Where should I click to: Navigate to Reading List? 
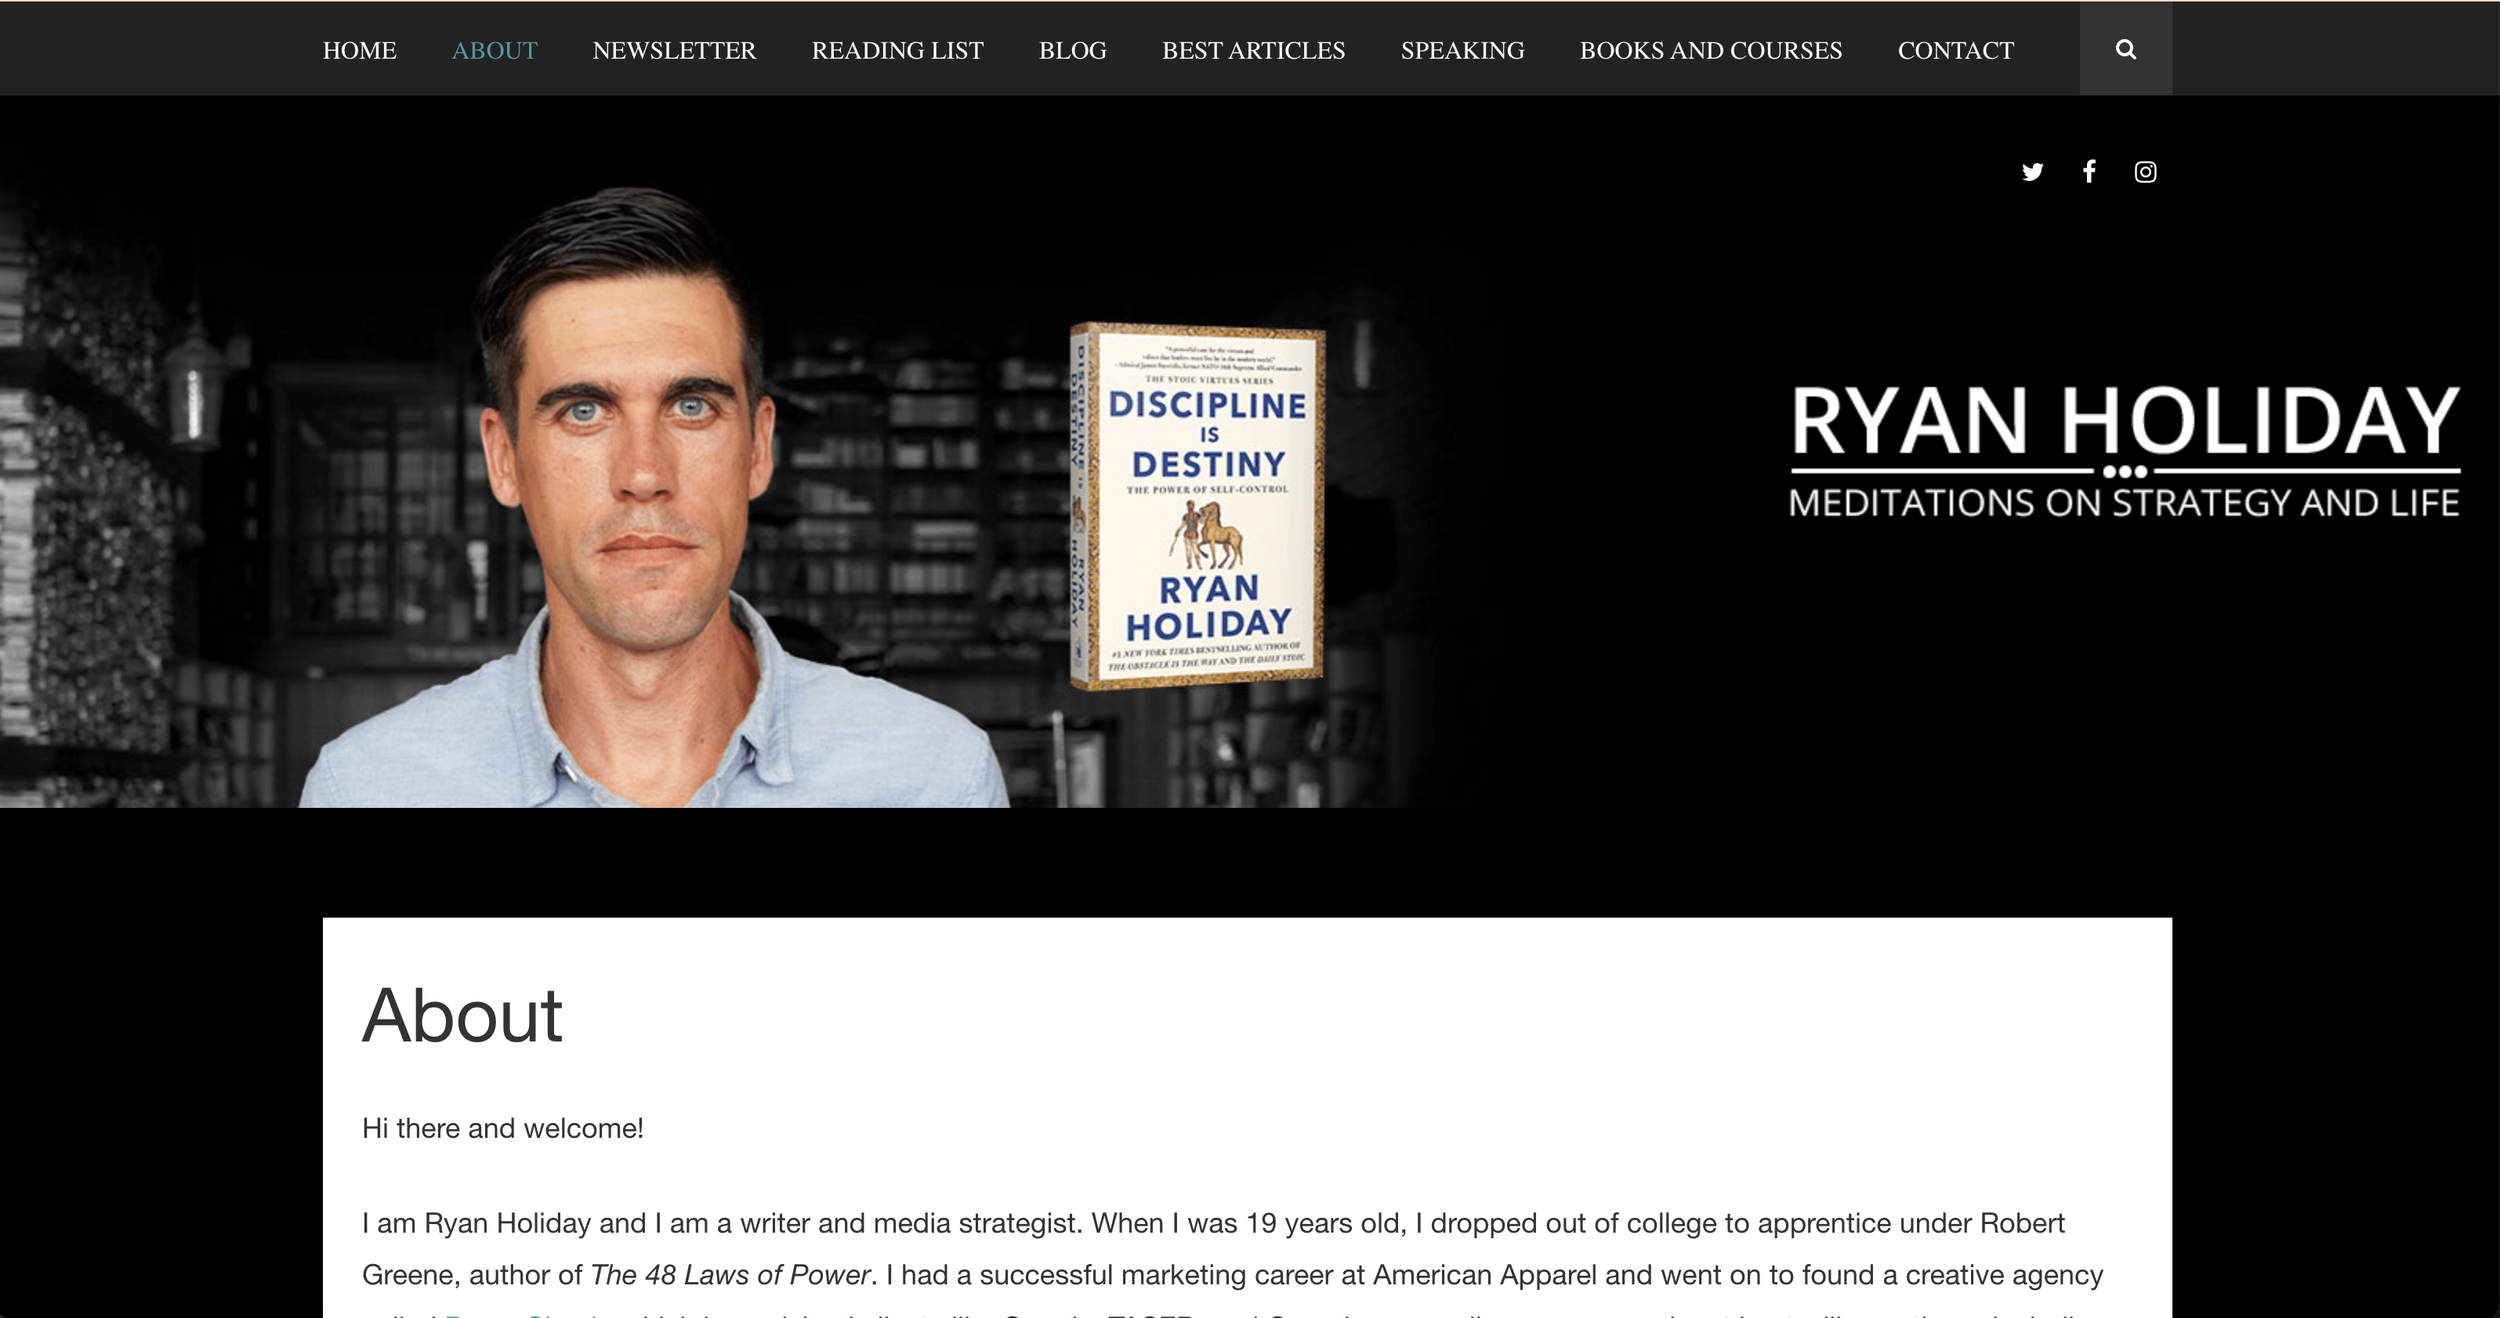tap(897, 50)
